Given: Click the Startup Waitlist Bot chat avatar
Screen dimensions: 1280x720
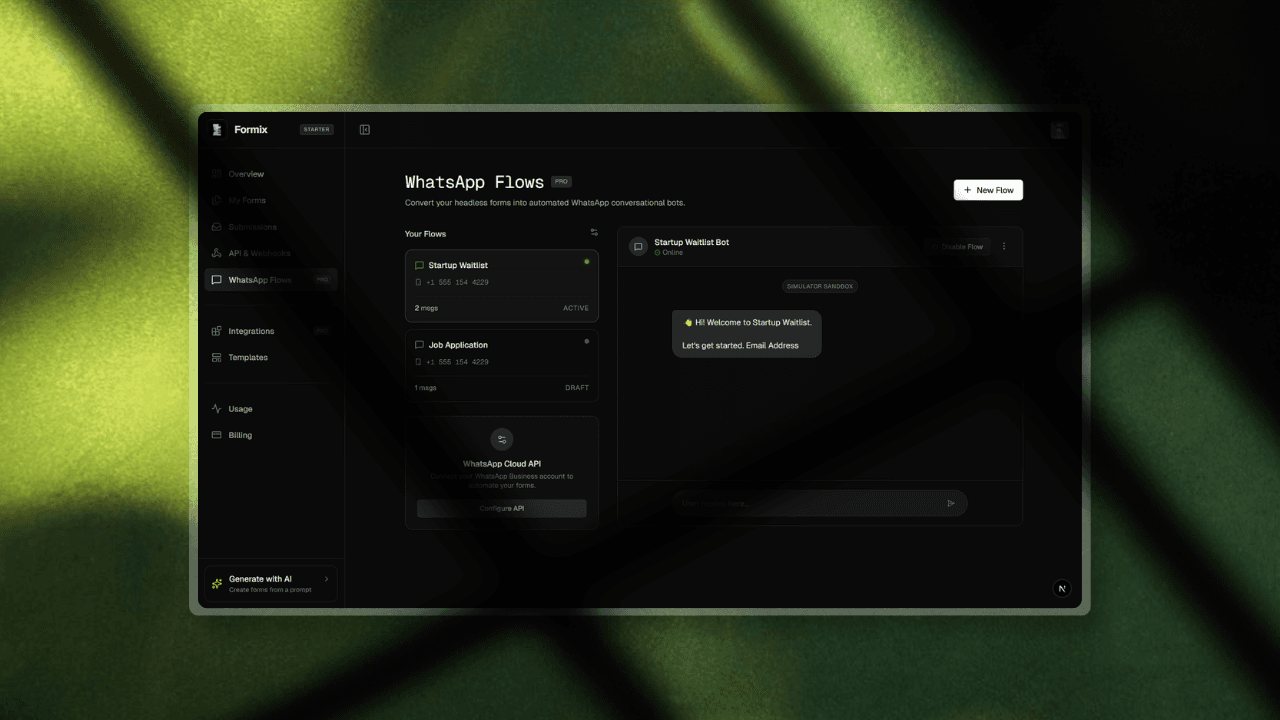Looking at the screenshot, I should point(638,247).
